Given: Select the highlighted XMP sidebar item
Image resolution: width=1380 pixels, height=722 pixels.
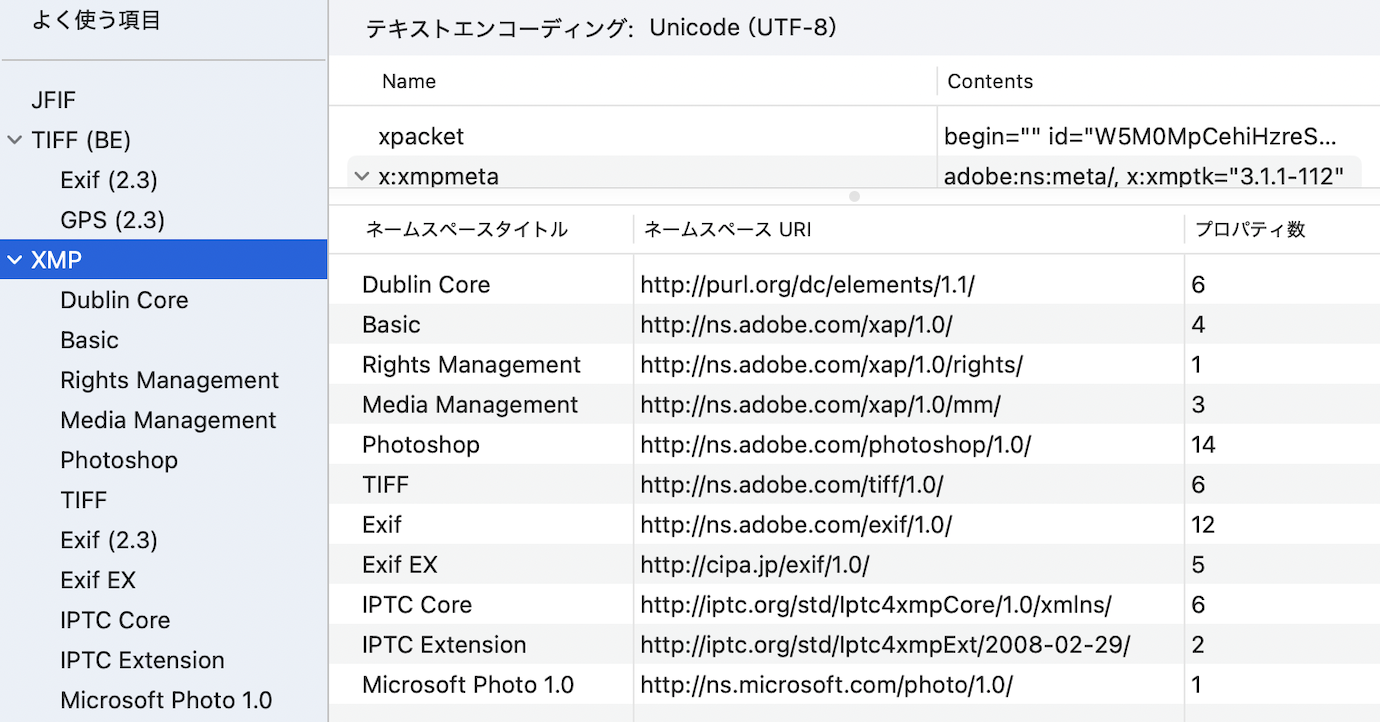Looking at the screenshot, I should coord(163,260).
